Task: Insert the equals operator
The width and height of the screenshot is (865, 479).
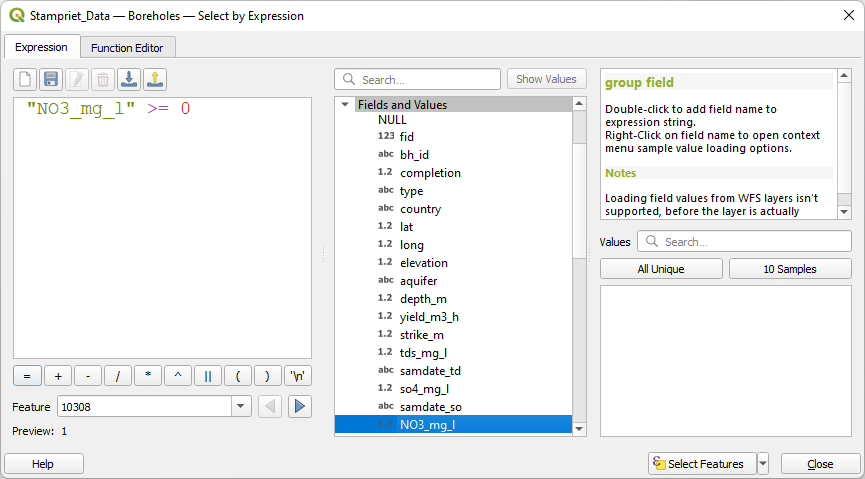Action: point(27,376)
